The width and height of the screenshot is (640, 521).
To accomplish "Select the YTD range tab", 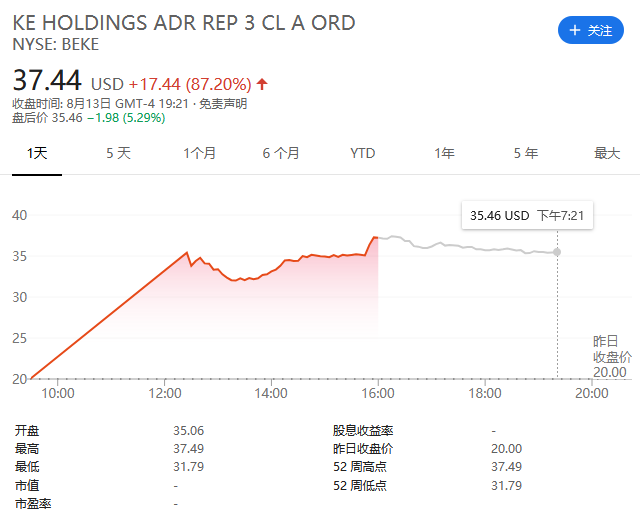I will [363, 153].
